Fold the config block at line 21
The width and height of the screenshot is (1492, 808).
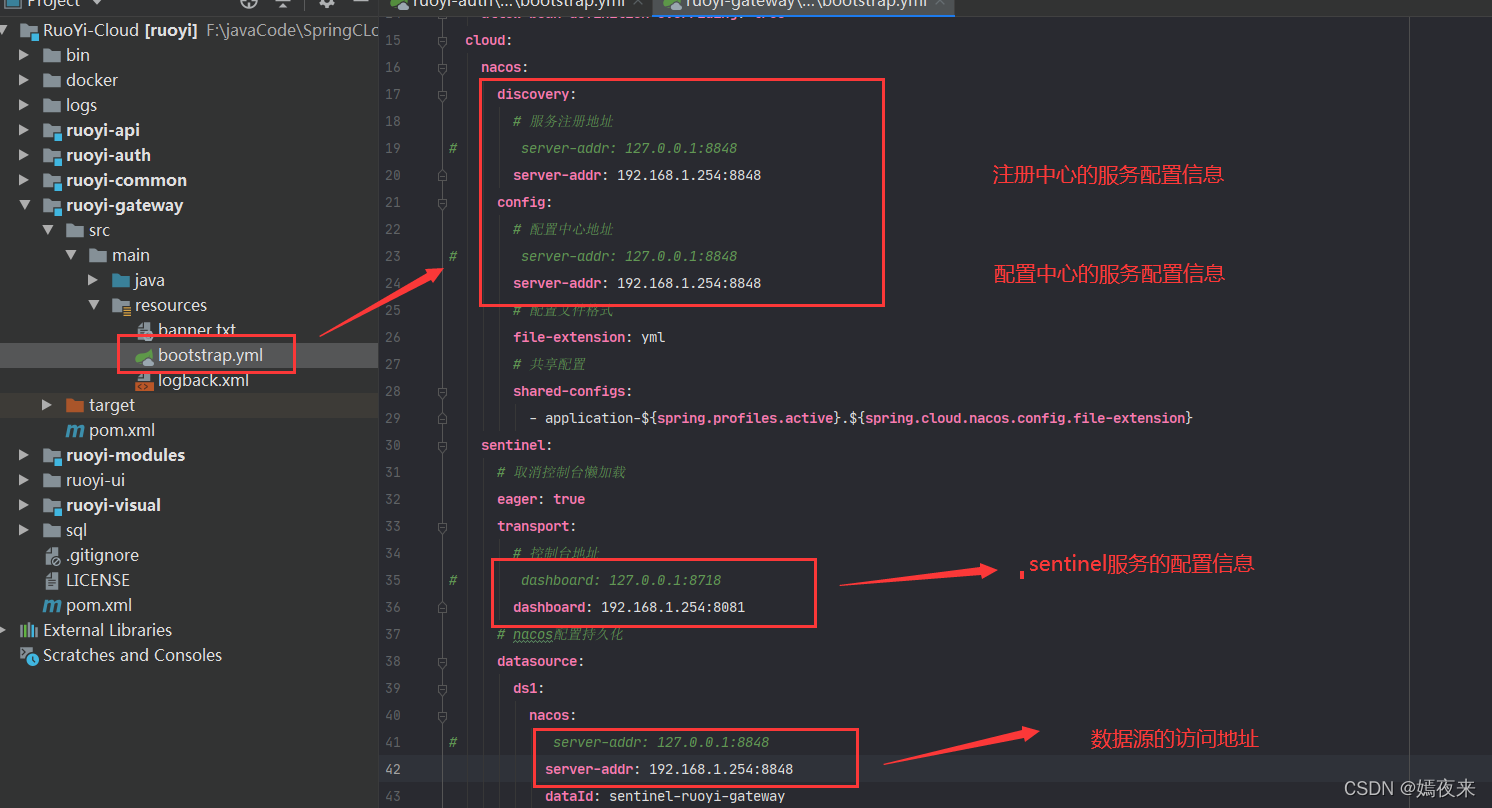pos(441,203)
